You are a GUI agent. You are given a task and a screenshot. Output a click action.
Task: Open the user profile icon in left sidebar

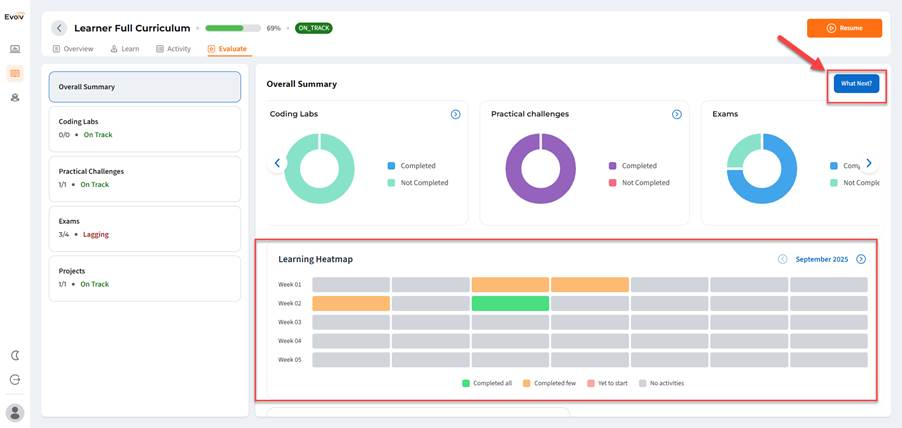click(15, 98)
